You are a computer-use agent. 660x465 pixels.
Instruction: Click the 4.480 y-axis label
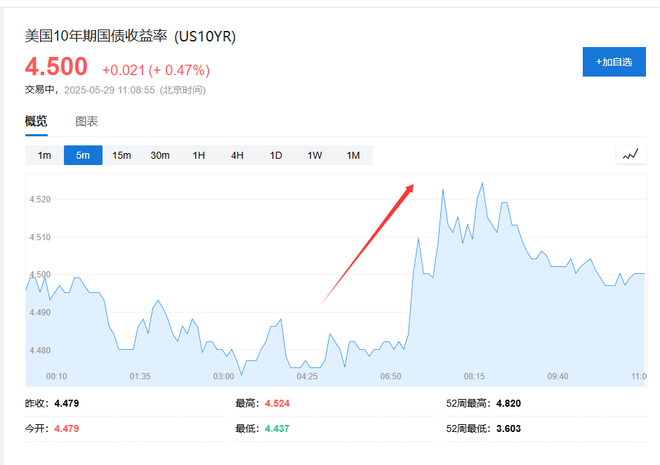coord(40,350)
